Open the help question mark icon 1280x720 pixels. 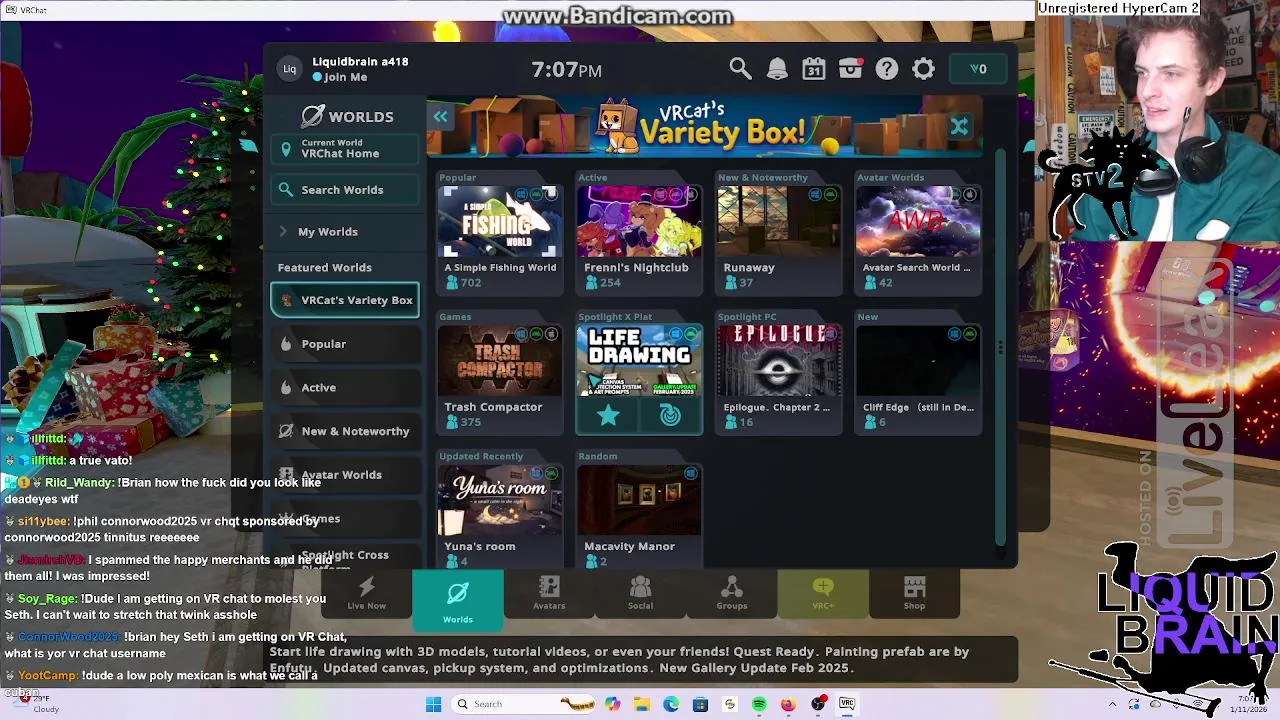(887, 69)
